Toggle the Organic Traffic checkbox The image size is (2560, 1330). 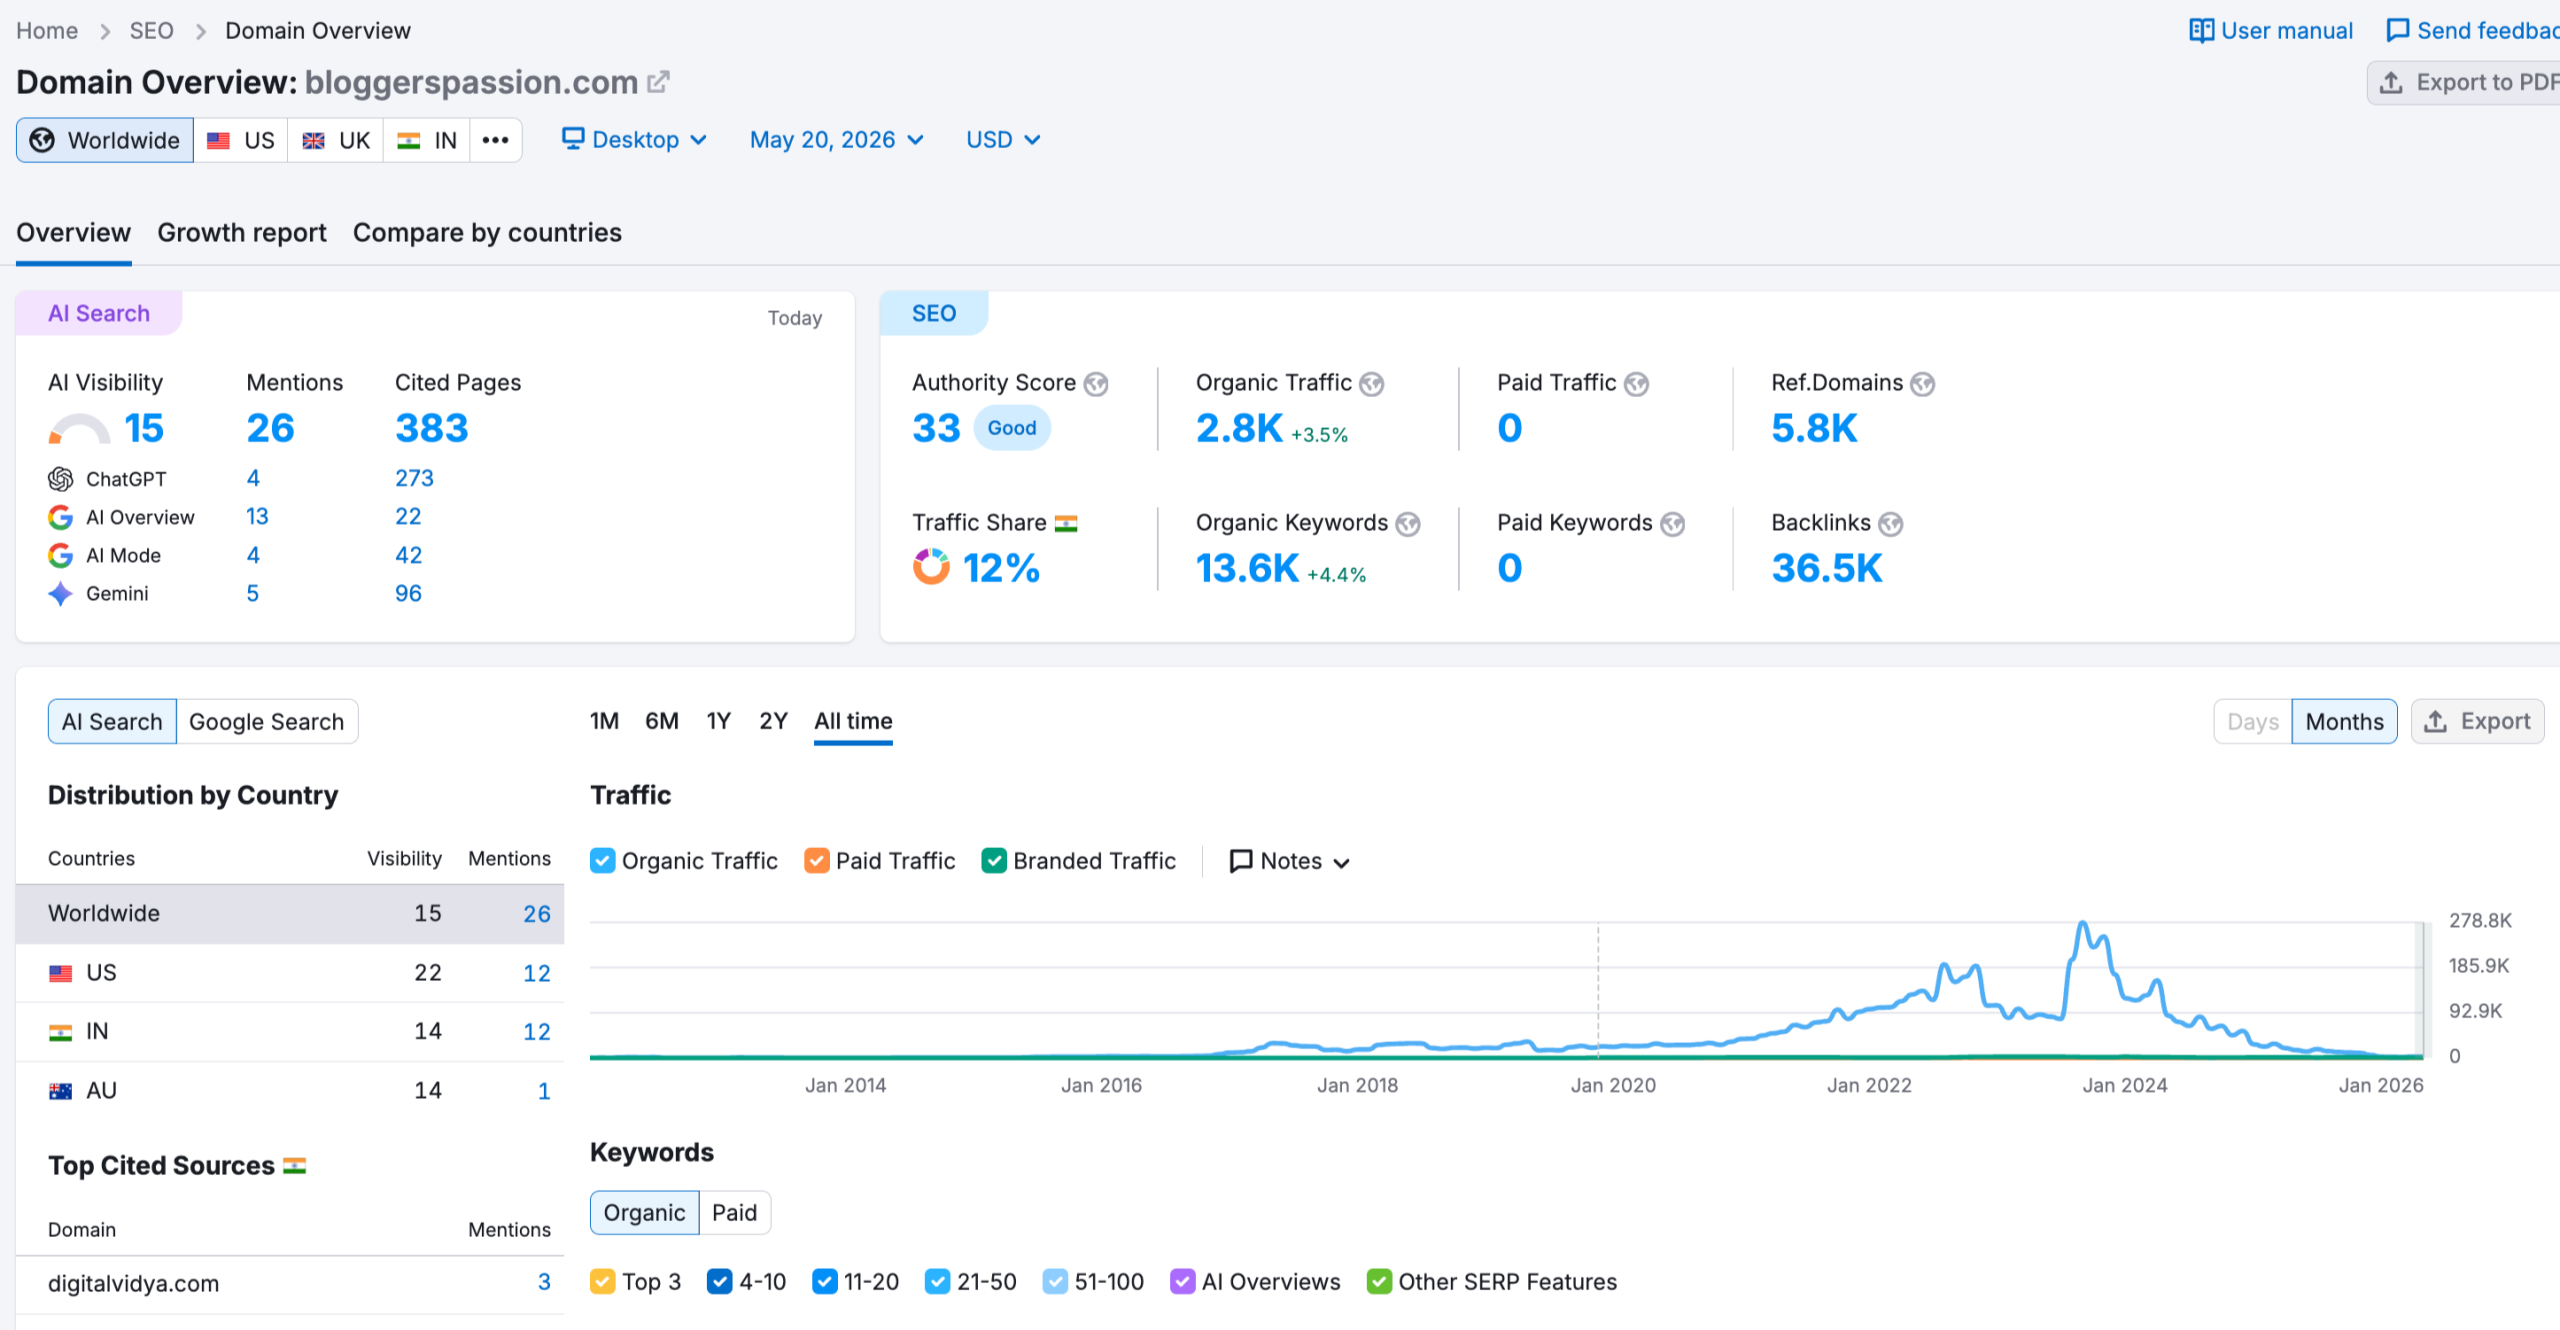point(602,861)
